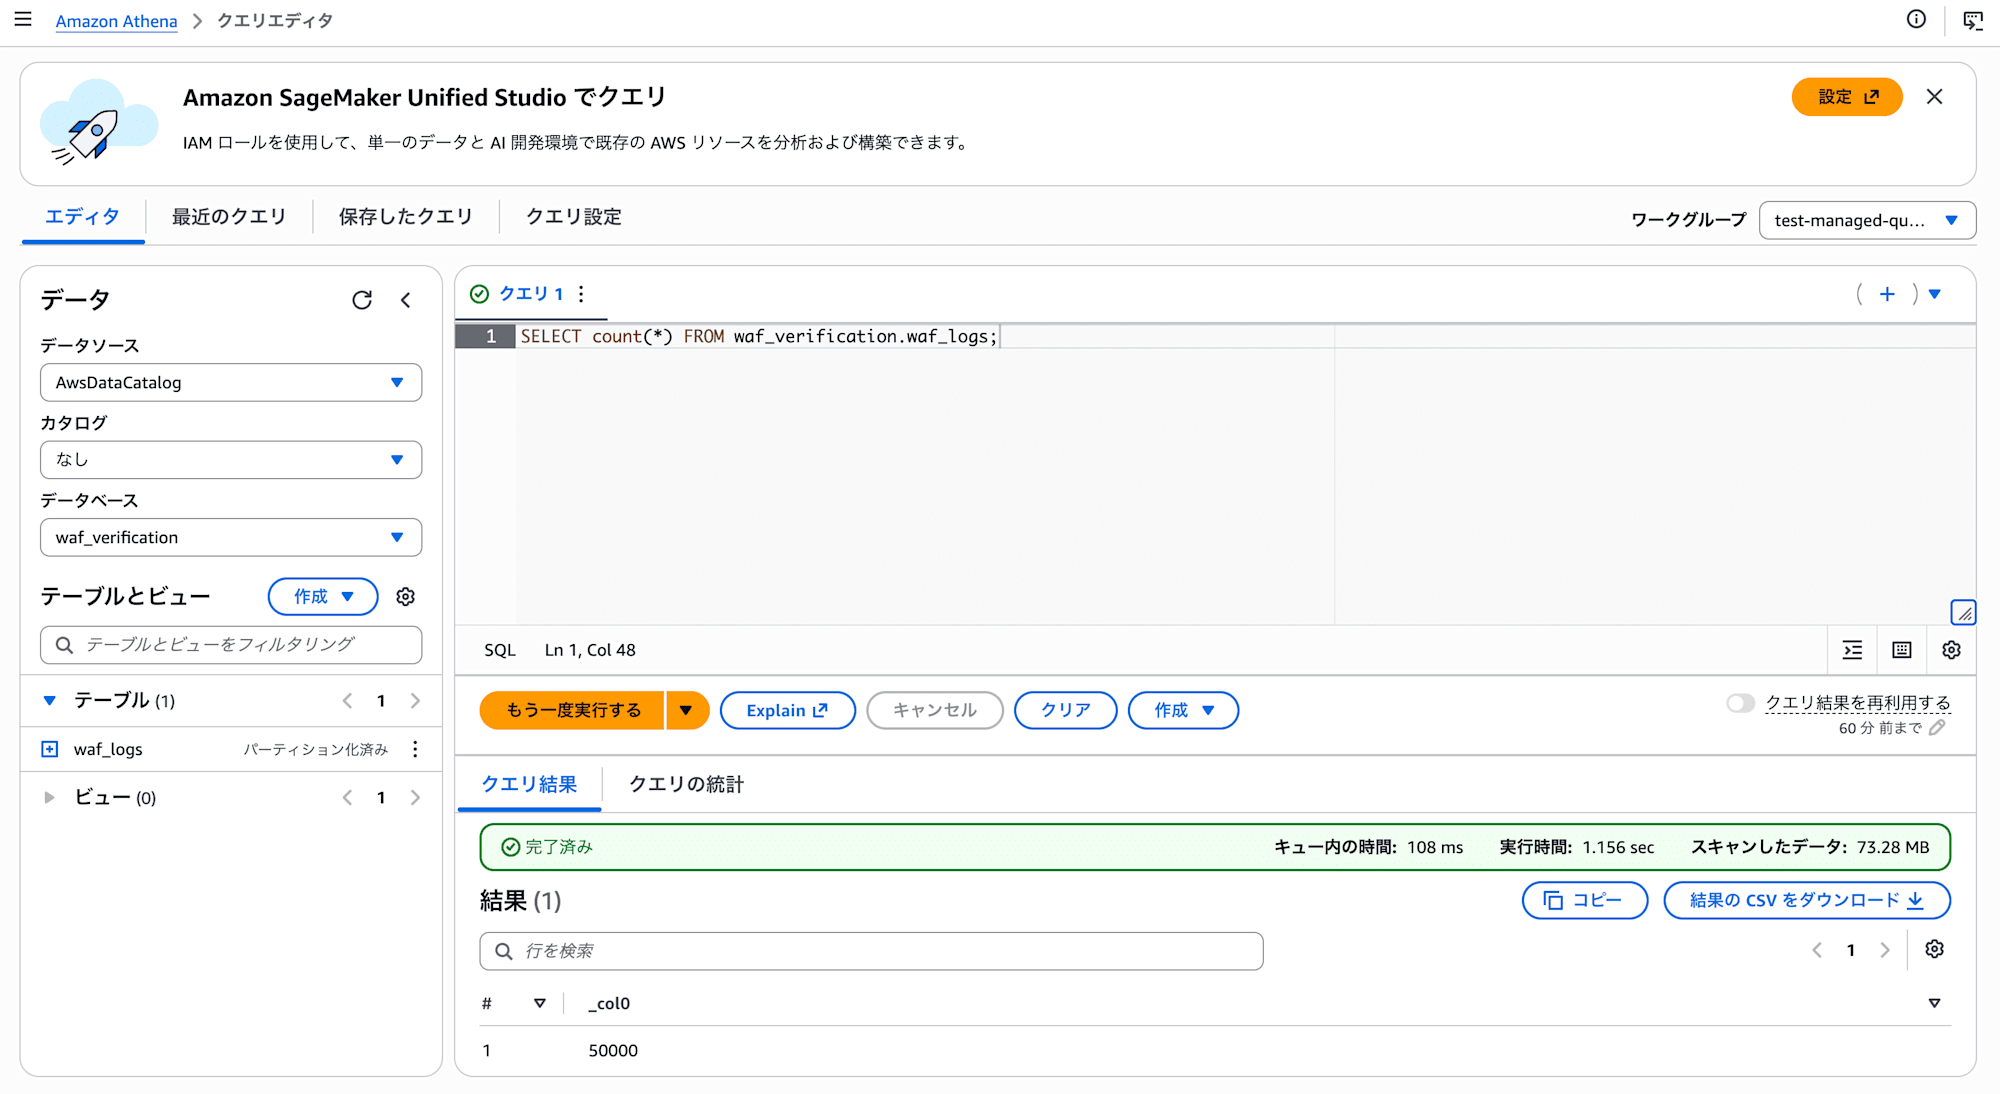This screenshot has height=1094, width=2000.
Task: Open Query 1 tab options menu
Action: click(x=581, y=294)
